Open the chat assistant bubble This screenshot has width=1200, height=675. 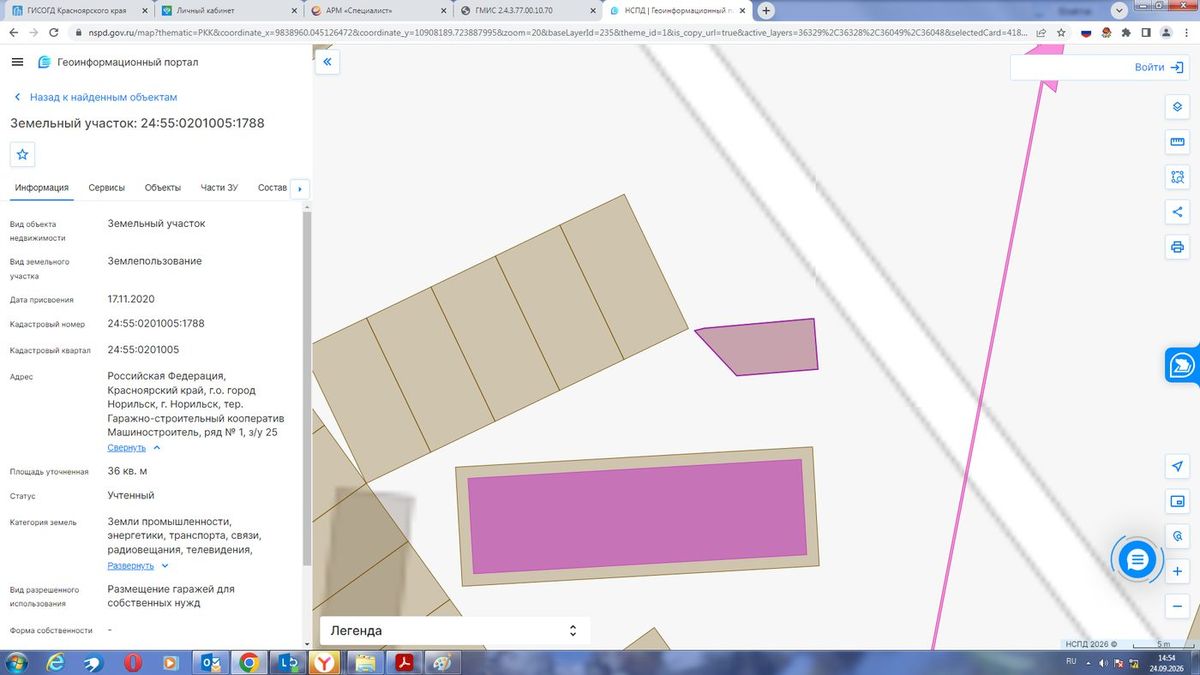point(1136,560)
